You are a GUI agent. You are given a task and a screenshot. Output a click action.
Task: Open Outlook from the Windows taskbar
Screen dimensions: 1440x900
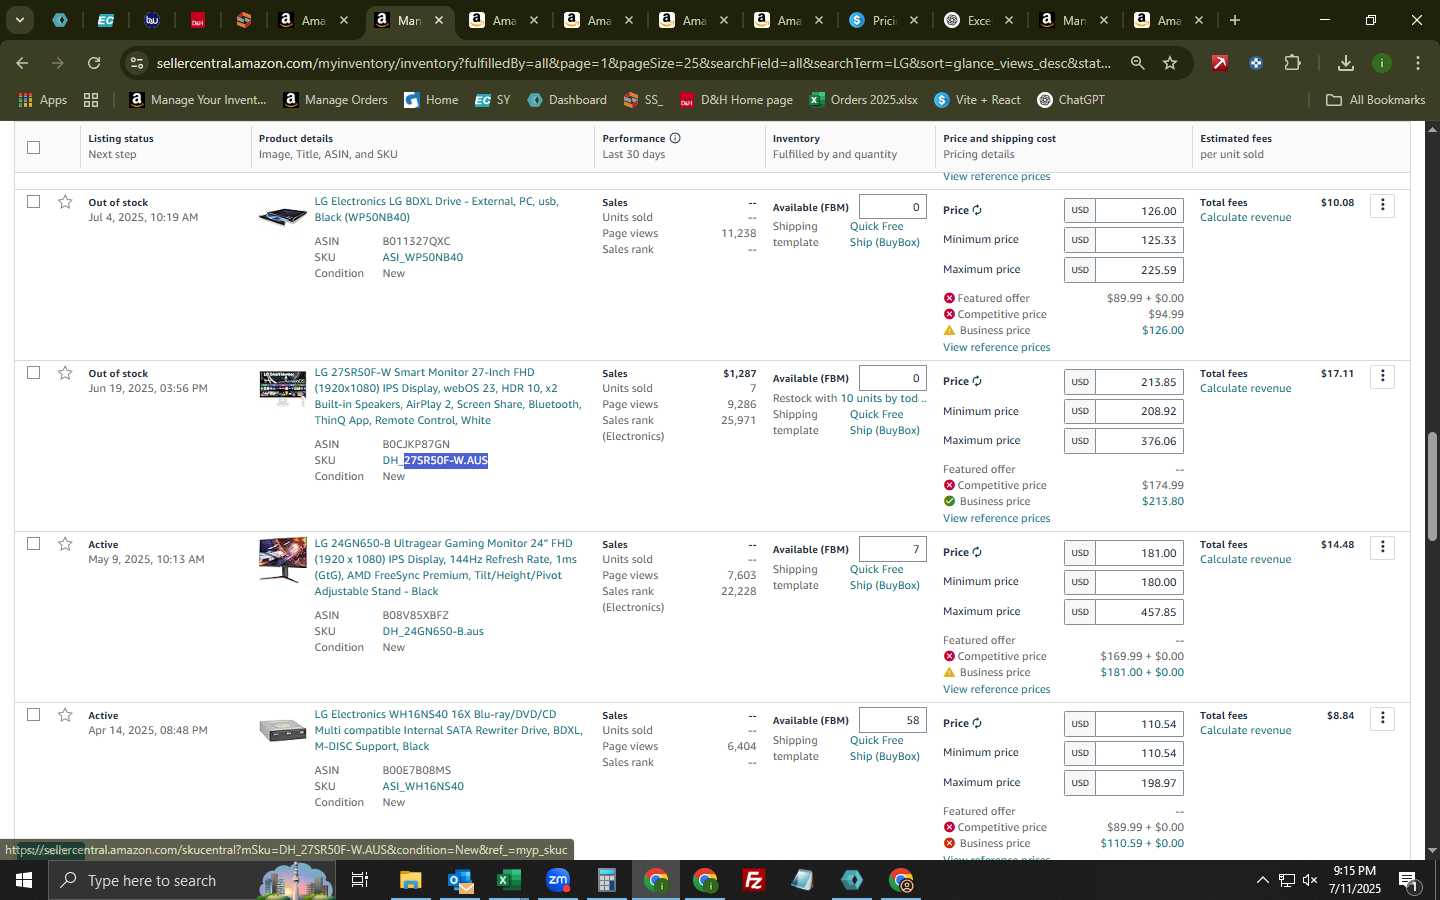tap(460, 880)
